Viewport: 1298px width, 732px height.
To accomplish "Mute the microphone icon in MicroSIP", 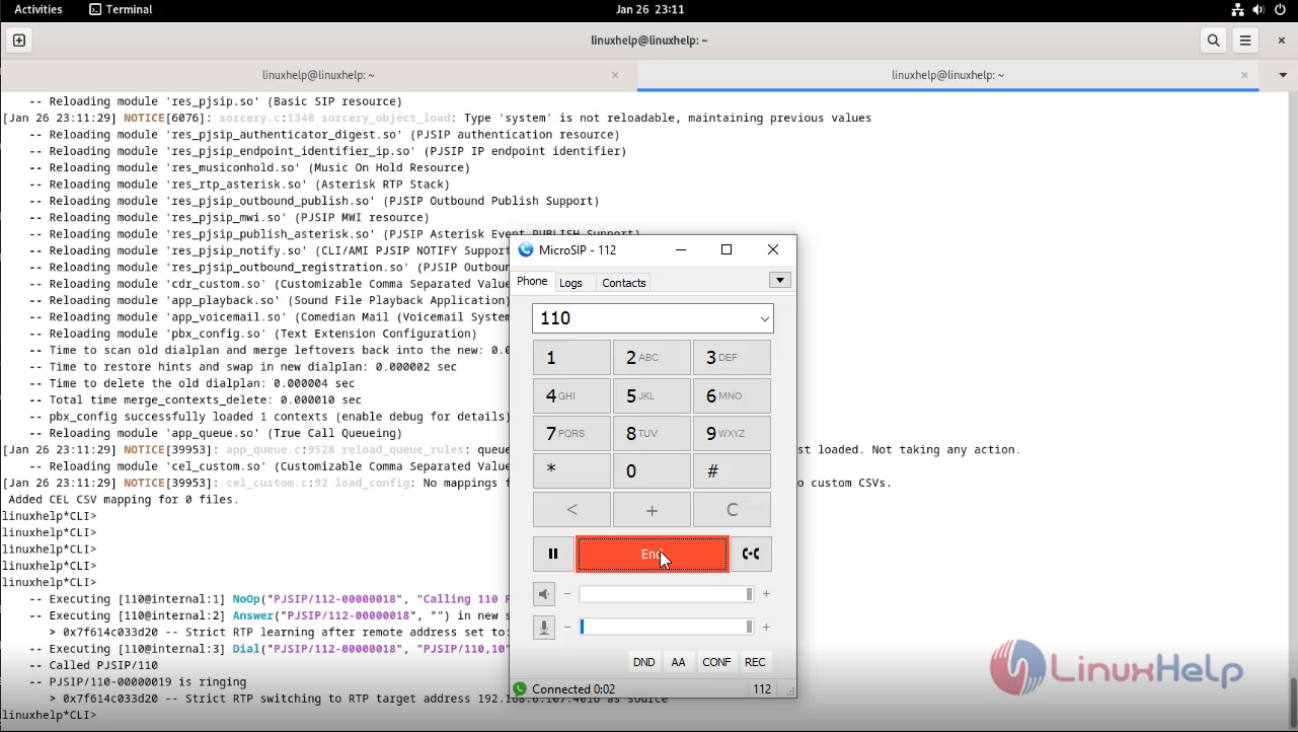I will pyautogui.click(x=544, y=628).
